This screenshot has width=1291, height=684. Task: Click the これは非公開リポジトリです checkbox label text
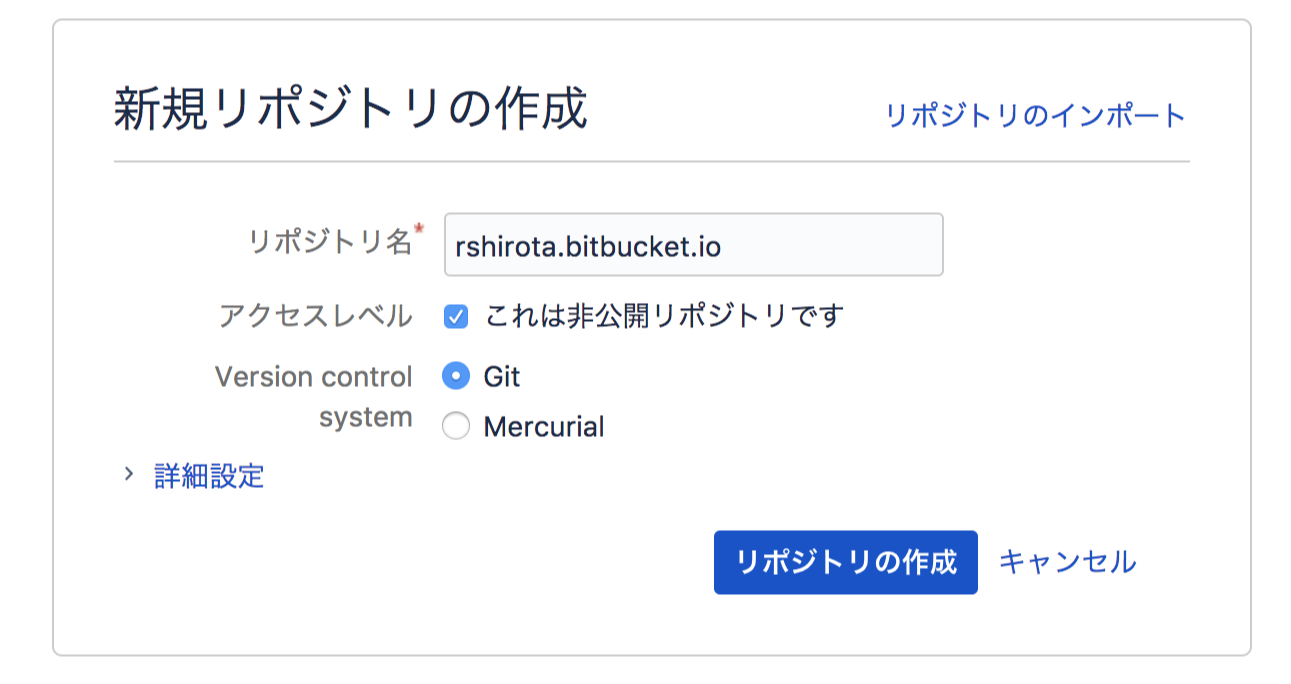coord(664,317)
